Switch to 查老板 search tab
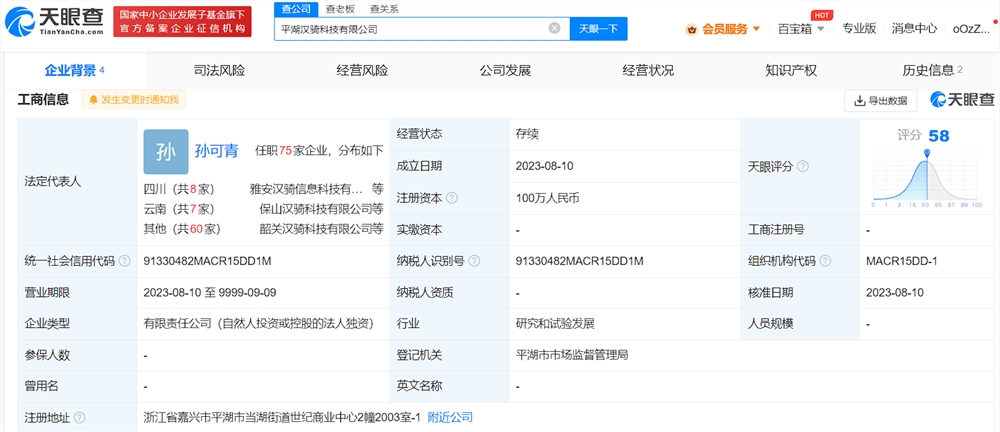 (x=340, y=9)
